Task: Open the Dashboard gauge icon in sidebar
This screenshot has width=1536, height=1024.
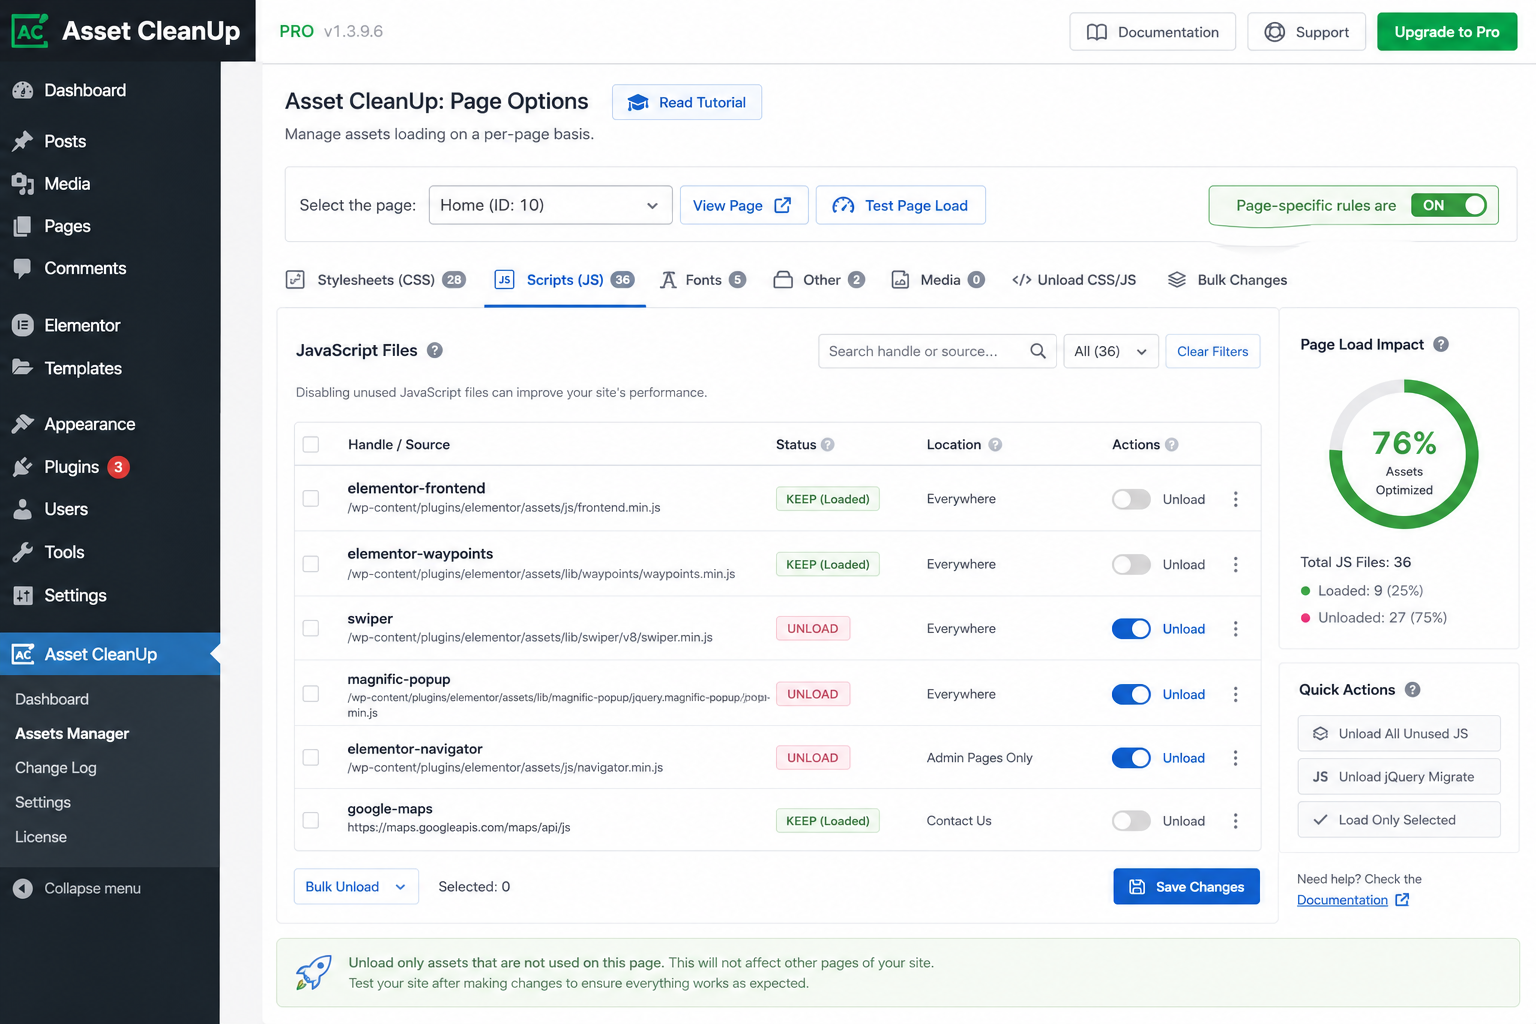Action: tap(23, 90)
